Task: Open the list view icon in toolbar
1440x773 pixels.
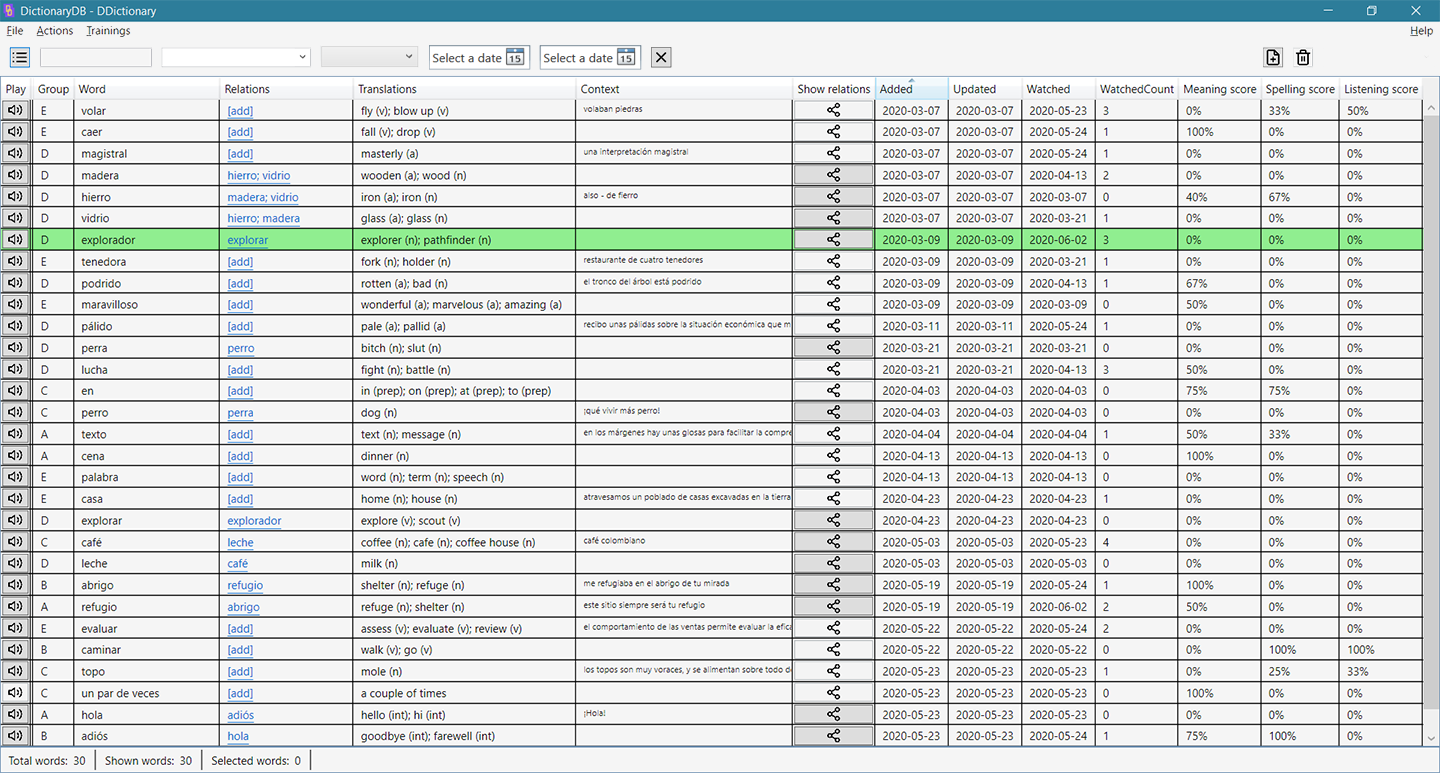Action: pos(19,57)
